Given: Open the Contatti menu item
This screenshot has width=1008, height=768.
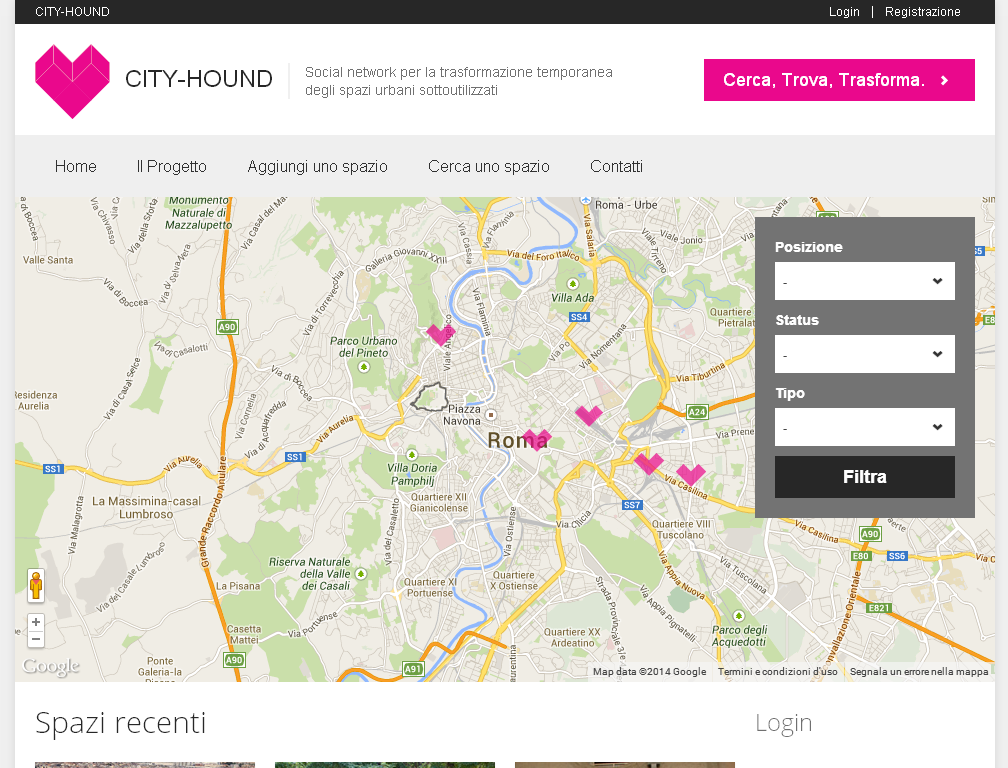Looking at the screenshot, I should point(616,166).
